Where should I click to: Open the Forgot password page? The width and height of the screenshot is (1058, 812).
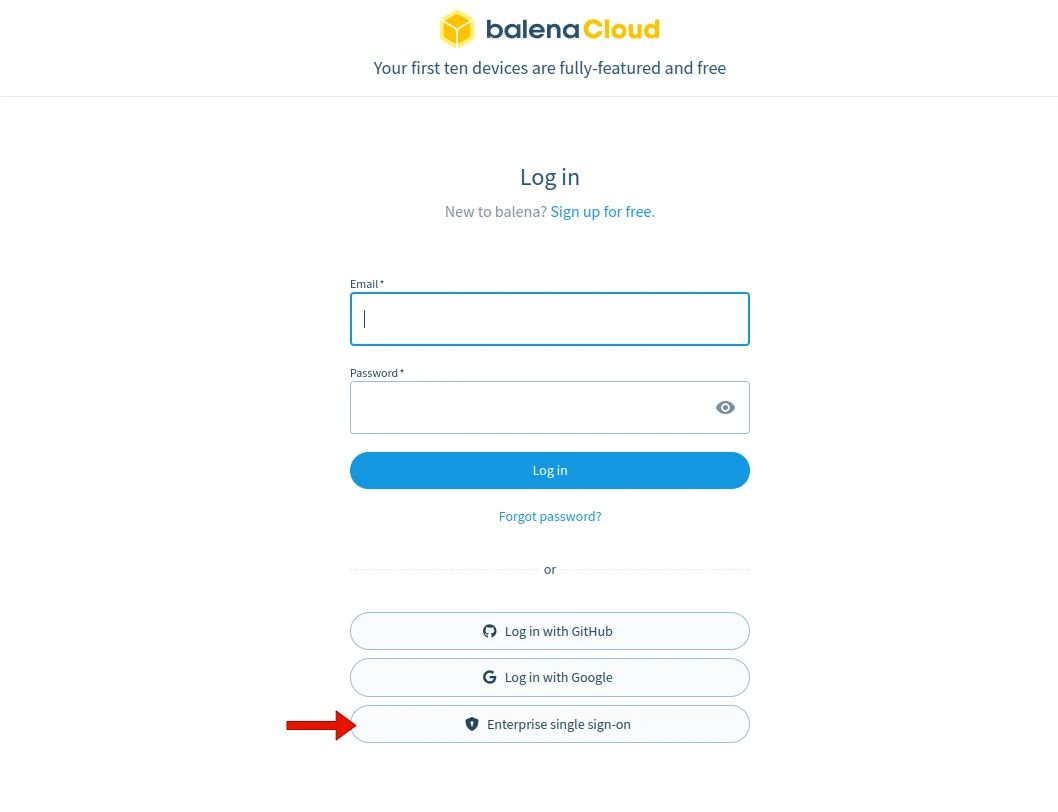(549, 516)
